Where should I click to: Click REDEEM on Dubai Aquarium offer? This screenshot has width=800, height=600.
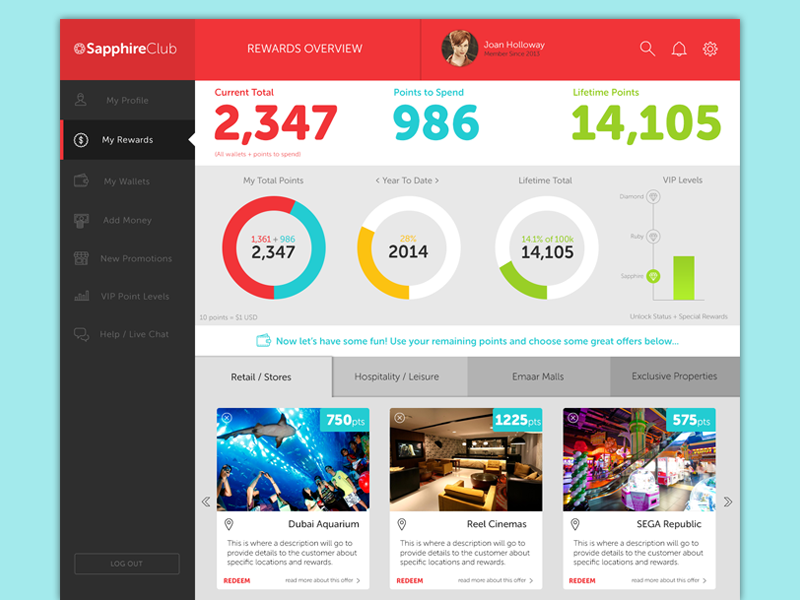pyautogui.click(x=237, y=580)
